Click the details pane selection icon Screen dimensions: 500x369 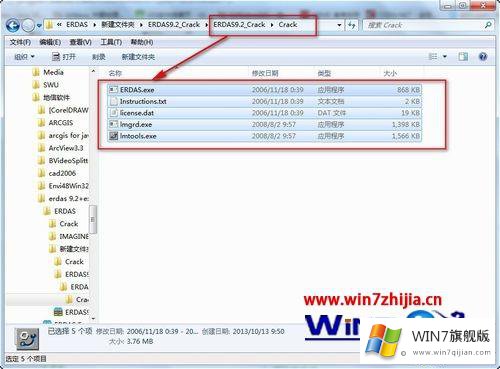[28, 339]
